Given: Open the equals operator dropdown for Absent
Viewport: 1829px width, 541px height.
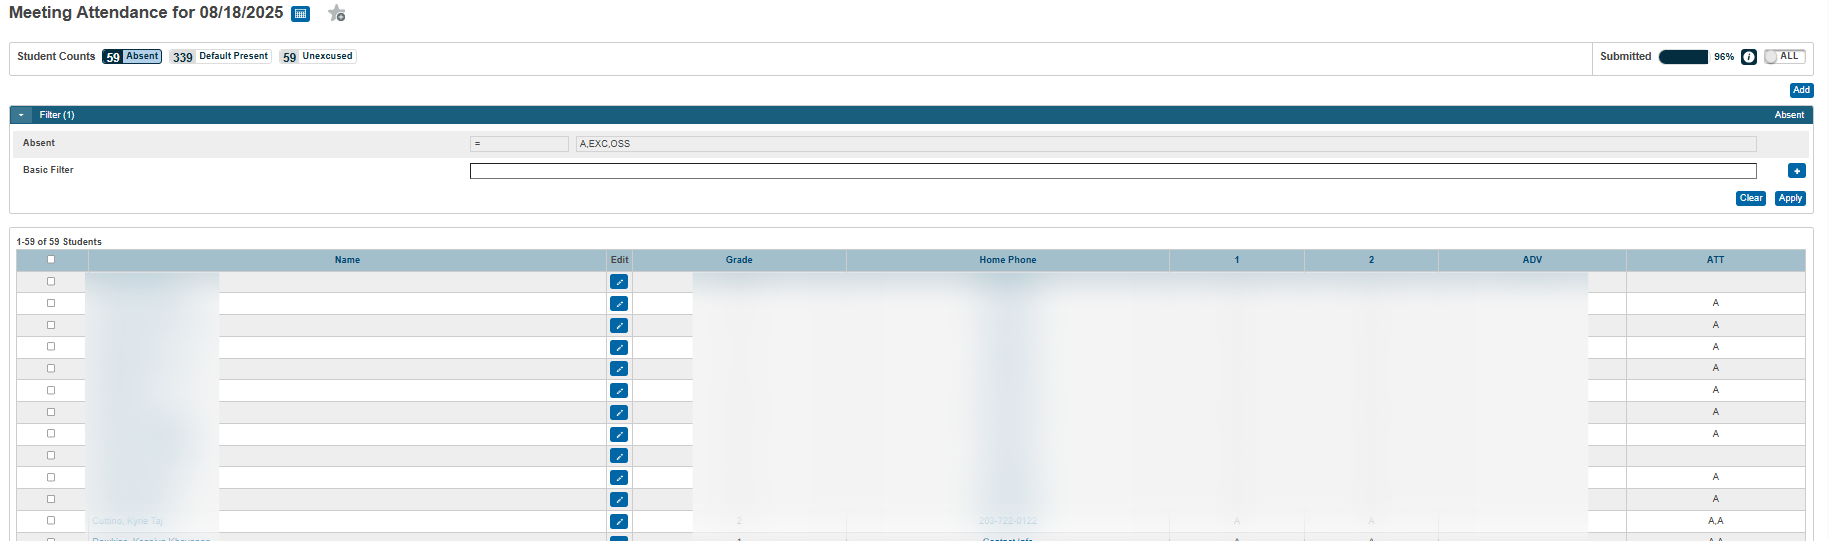Looking at the screenshot, I should pyautogui.click(x=519, y=144).
